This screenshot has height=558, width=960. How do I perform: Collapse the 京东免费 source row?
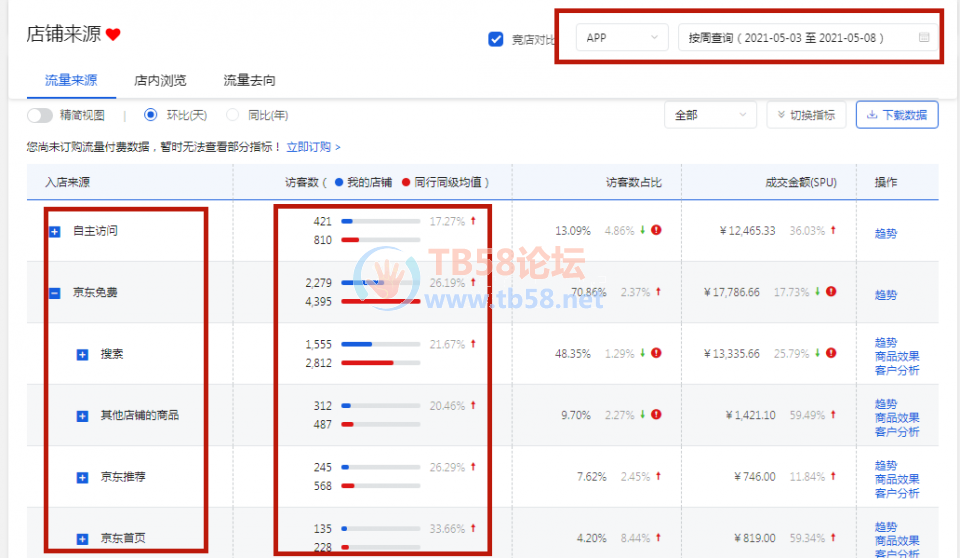coord(54,293)
